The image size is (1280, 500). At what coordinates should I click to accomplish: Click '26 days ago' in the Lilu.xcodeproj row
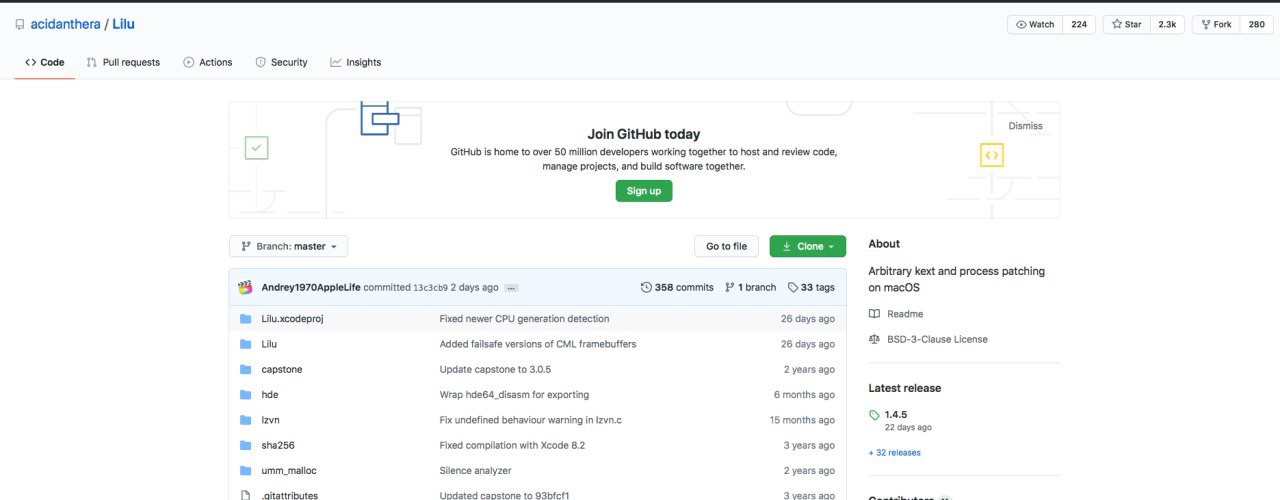point(808,319)
